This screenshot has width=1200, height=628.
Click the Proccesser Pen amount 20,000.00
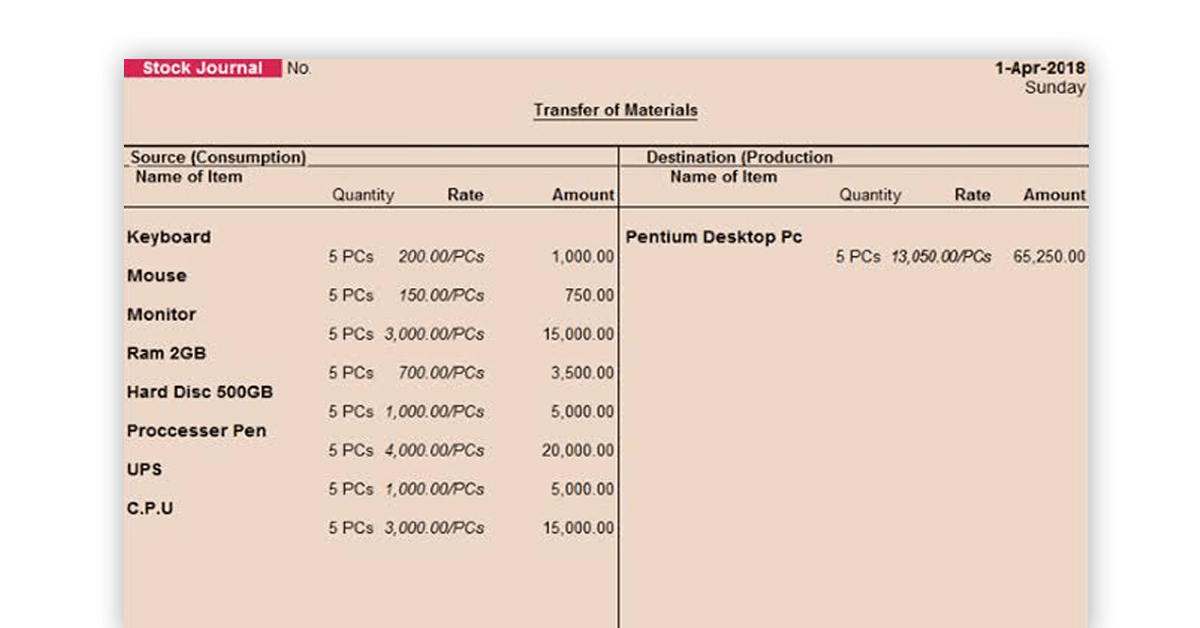[x=578, y=451]
